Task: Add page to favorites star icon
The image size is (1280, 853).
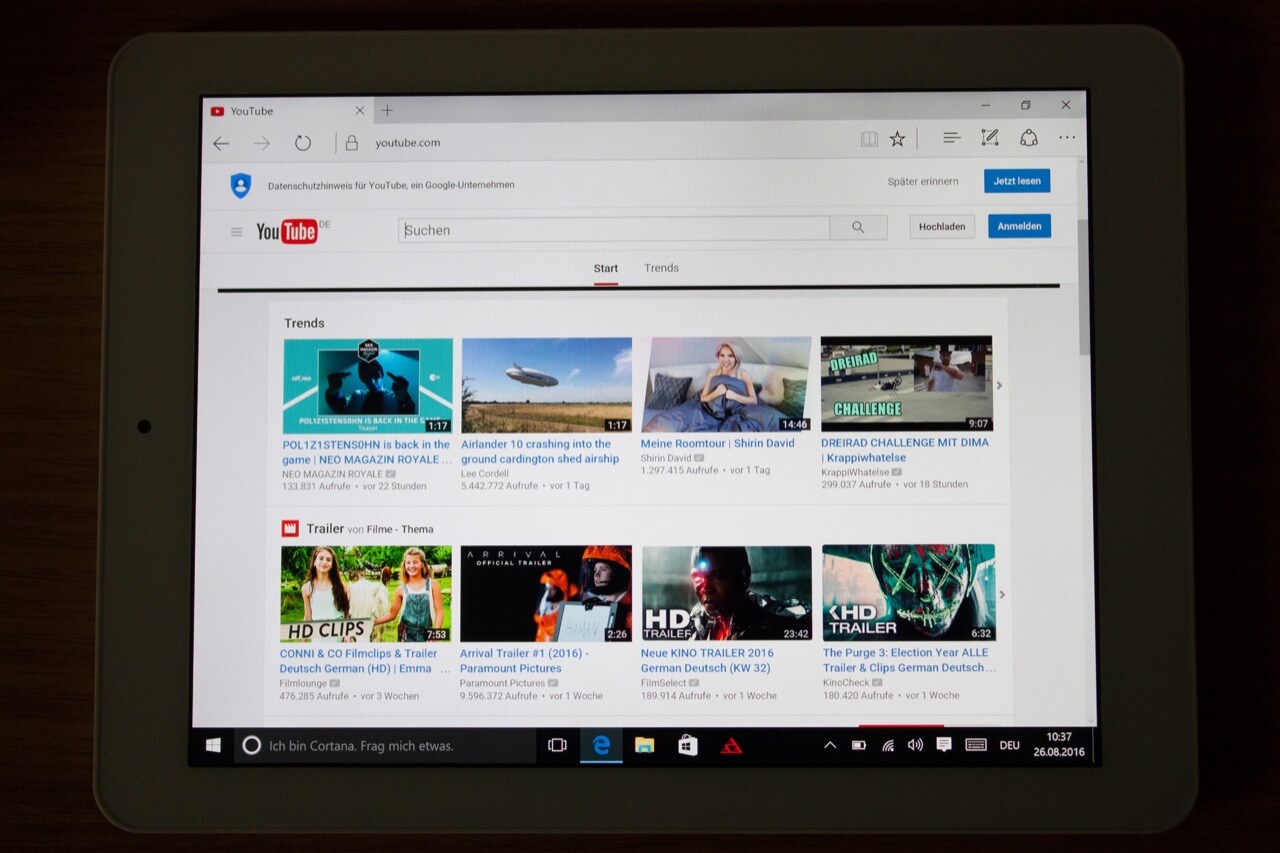Action: [897, 139]
